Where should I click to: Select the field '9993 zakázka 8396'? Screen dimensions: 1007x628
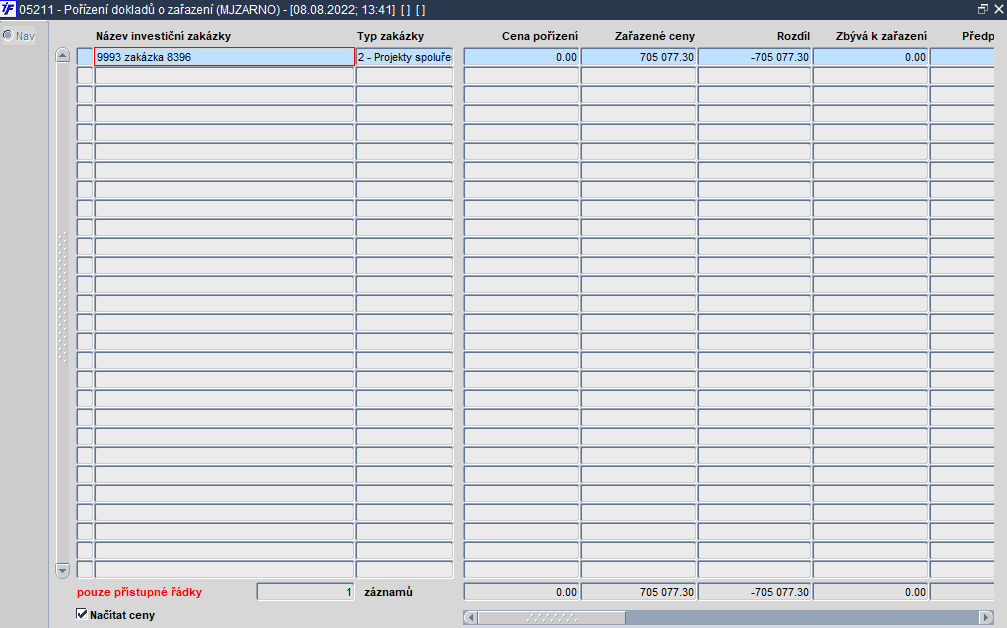coord(224,57)
